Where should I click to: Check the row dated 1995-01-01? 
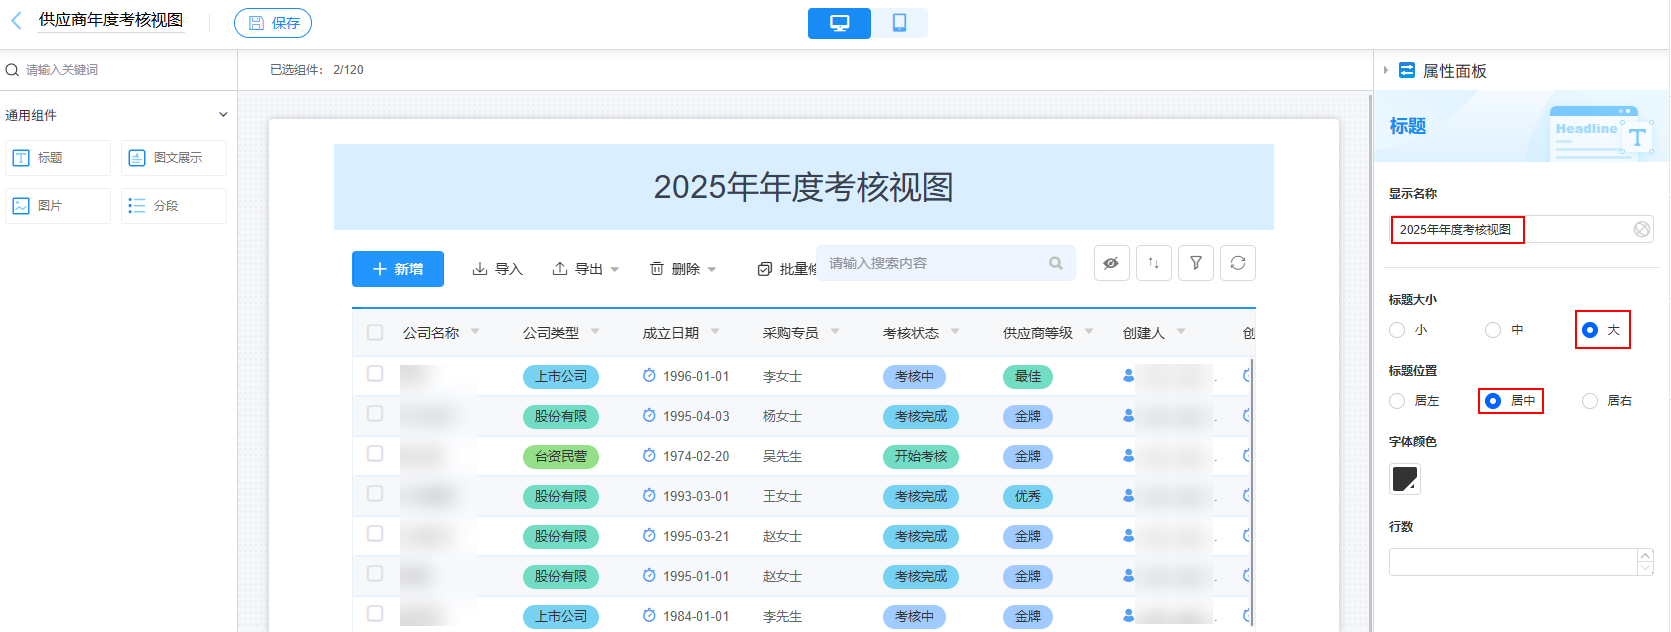pos(375,574)
